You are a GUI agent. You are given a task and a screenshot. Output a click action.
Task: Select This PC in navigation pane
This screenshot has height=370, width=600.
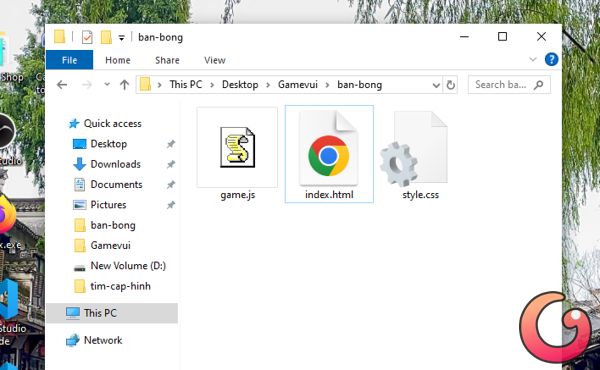coord(112,313)
